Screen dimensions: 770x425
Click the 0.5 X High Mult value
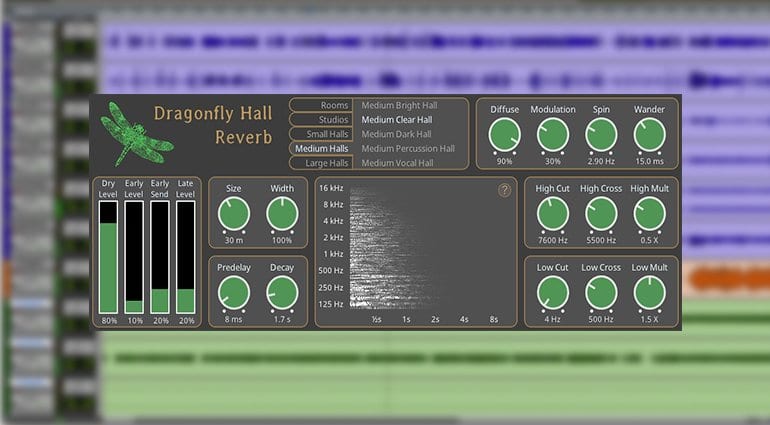click(649, 240)
